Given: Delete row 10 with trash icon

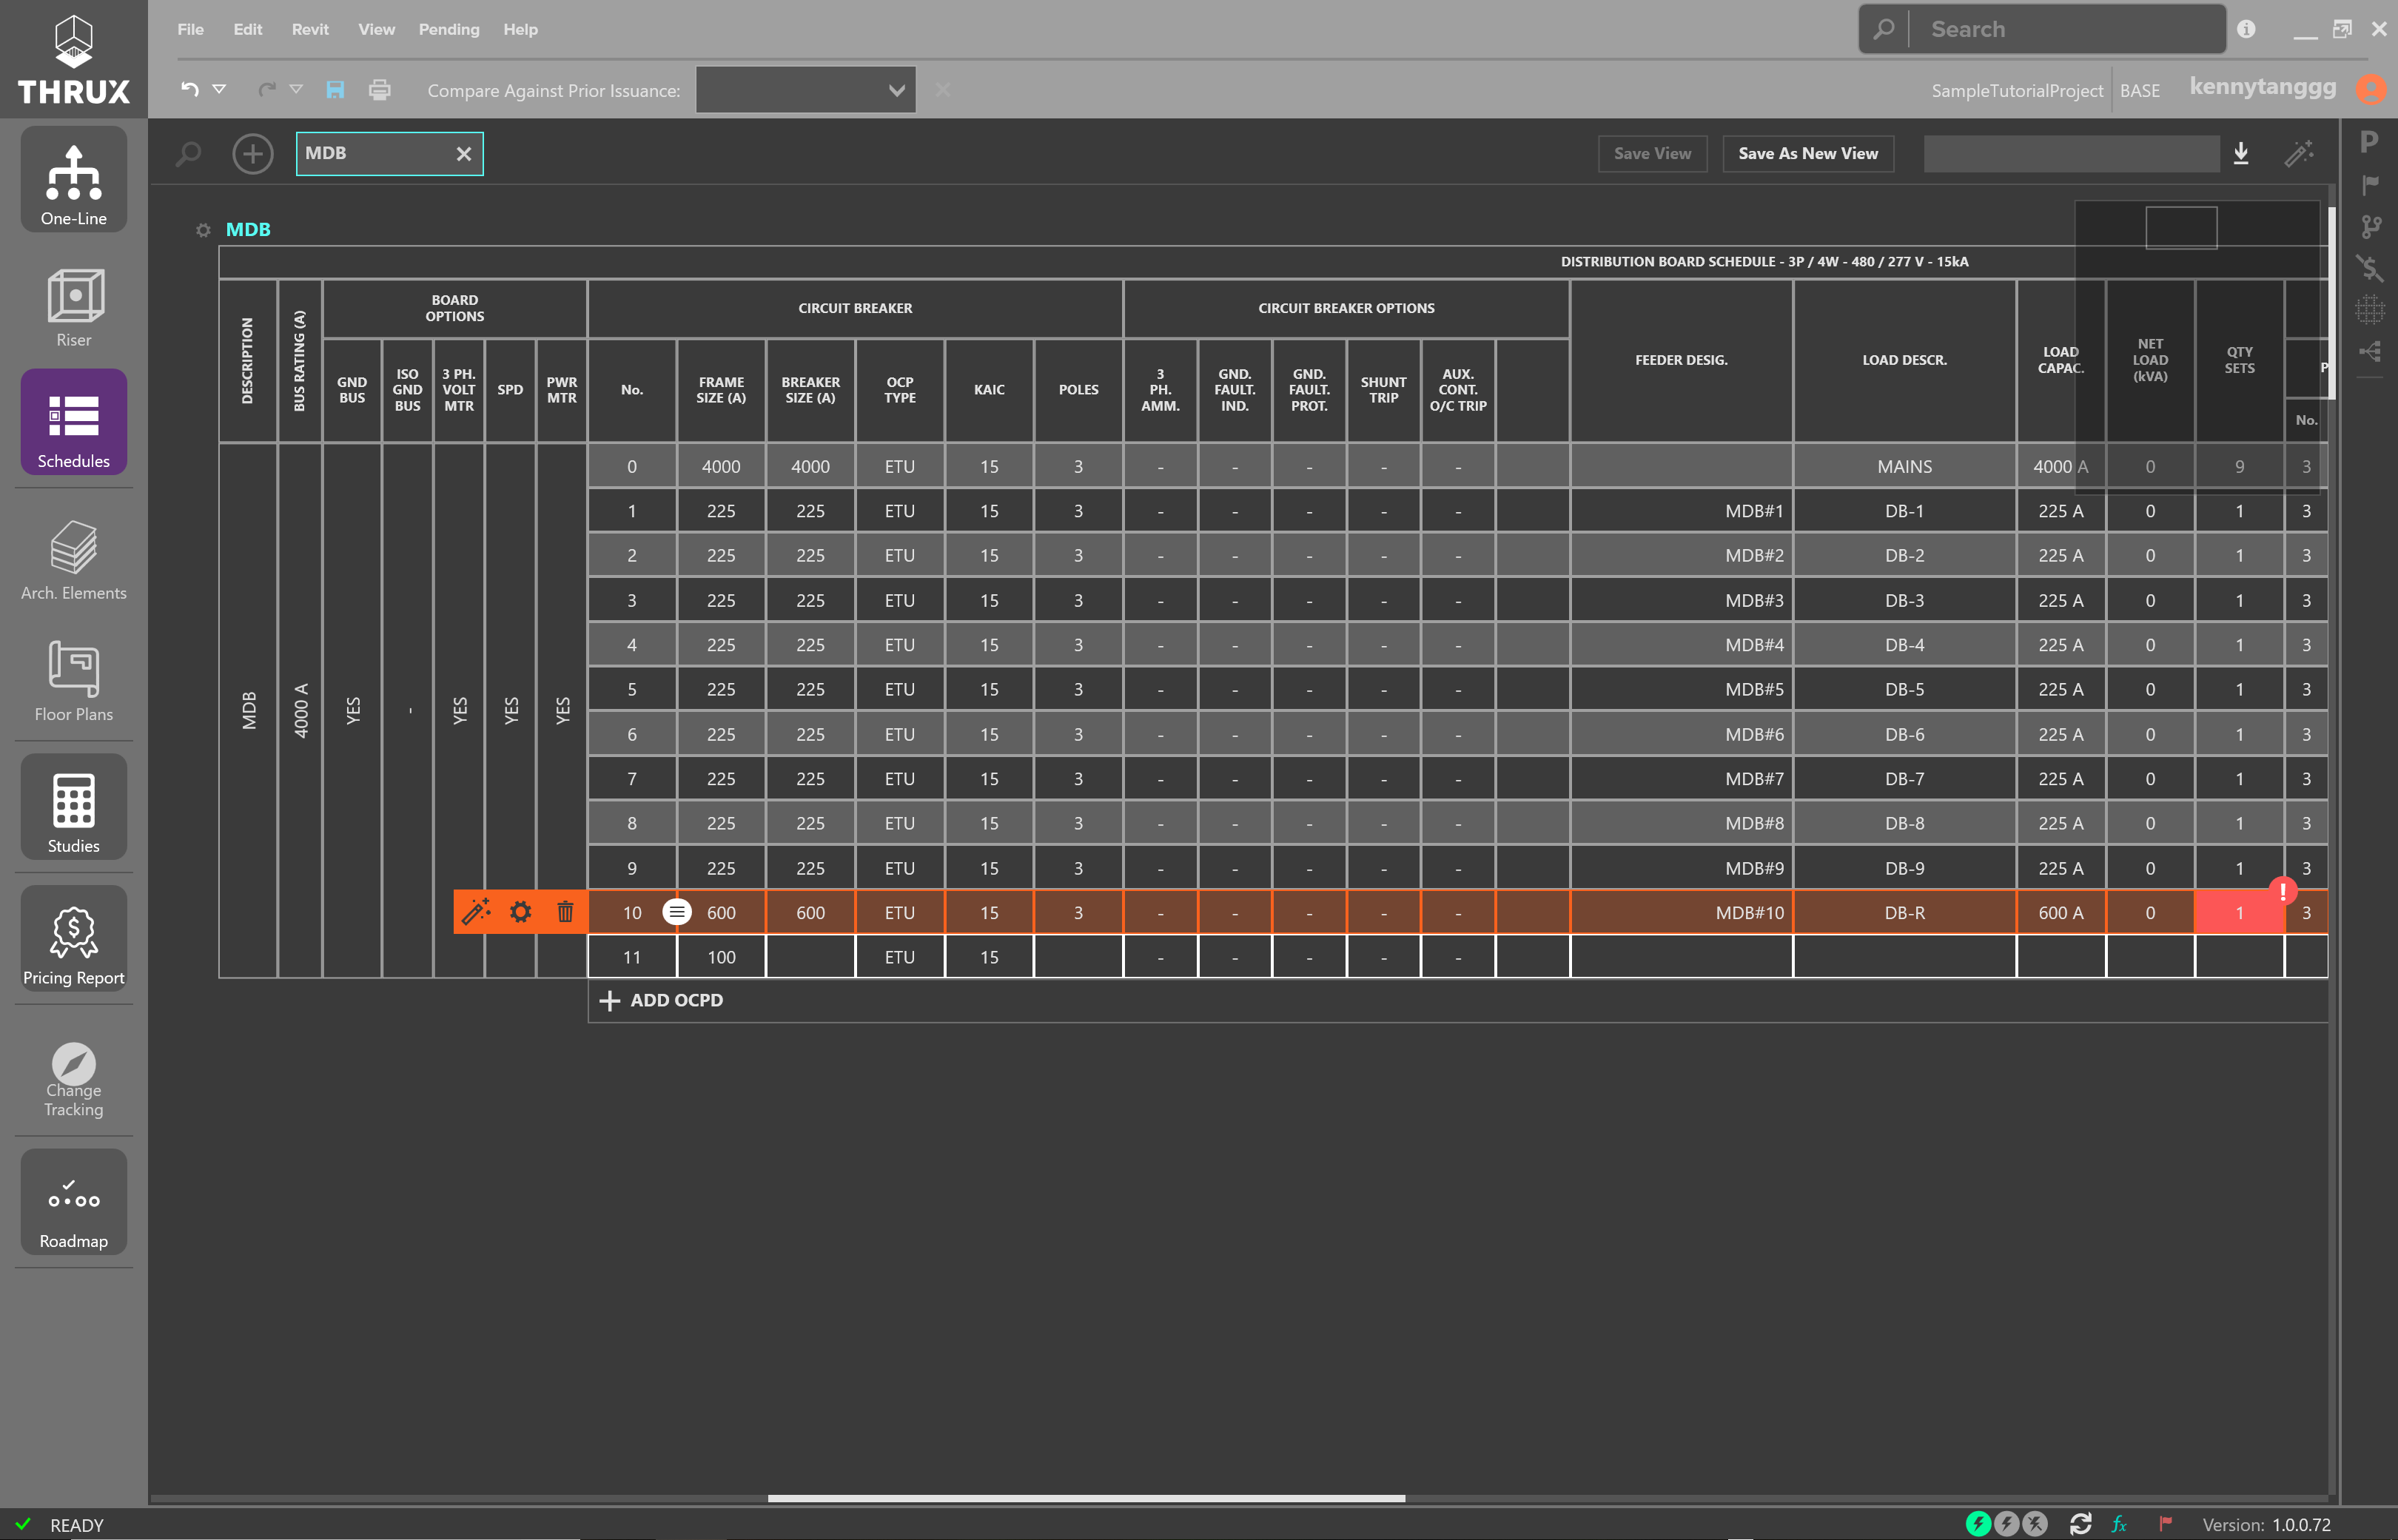Looking at the screenshot, I should click(x=565, y=912).
